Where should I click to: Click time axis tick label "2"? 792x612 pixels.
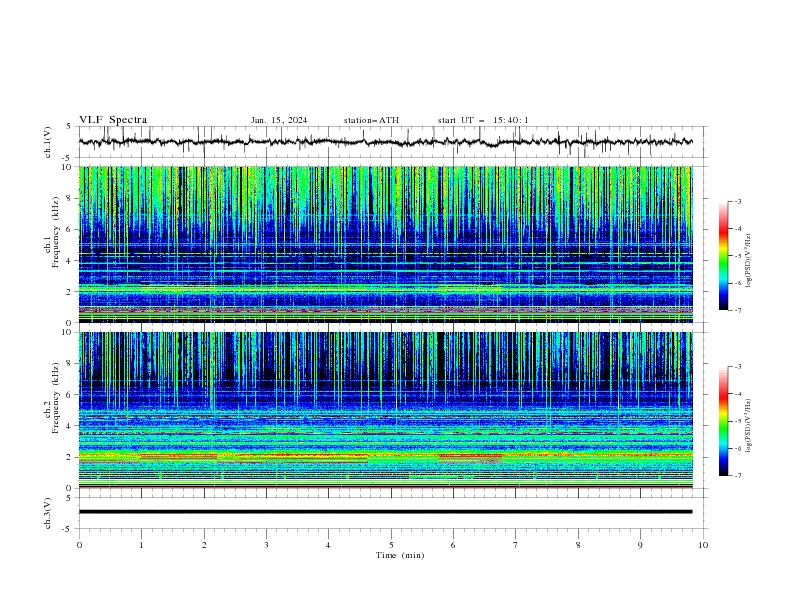pos(204,545)
